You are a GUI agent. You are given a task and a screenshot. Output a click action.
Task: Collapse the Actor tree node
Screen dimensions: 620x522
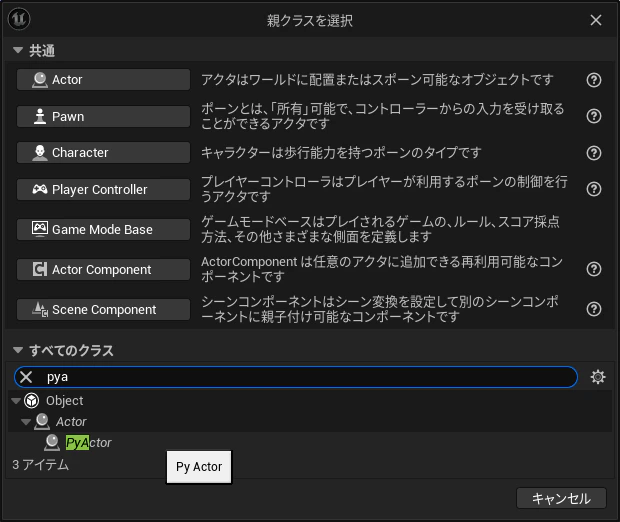[26, 422]
